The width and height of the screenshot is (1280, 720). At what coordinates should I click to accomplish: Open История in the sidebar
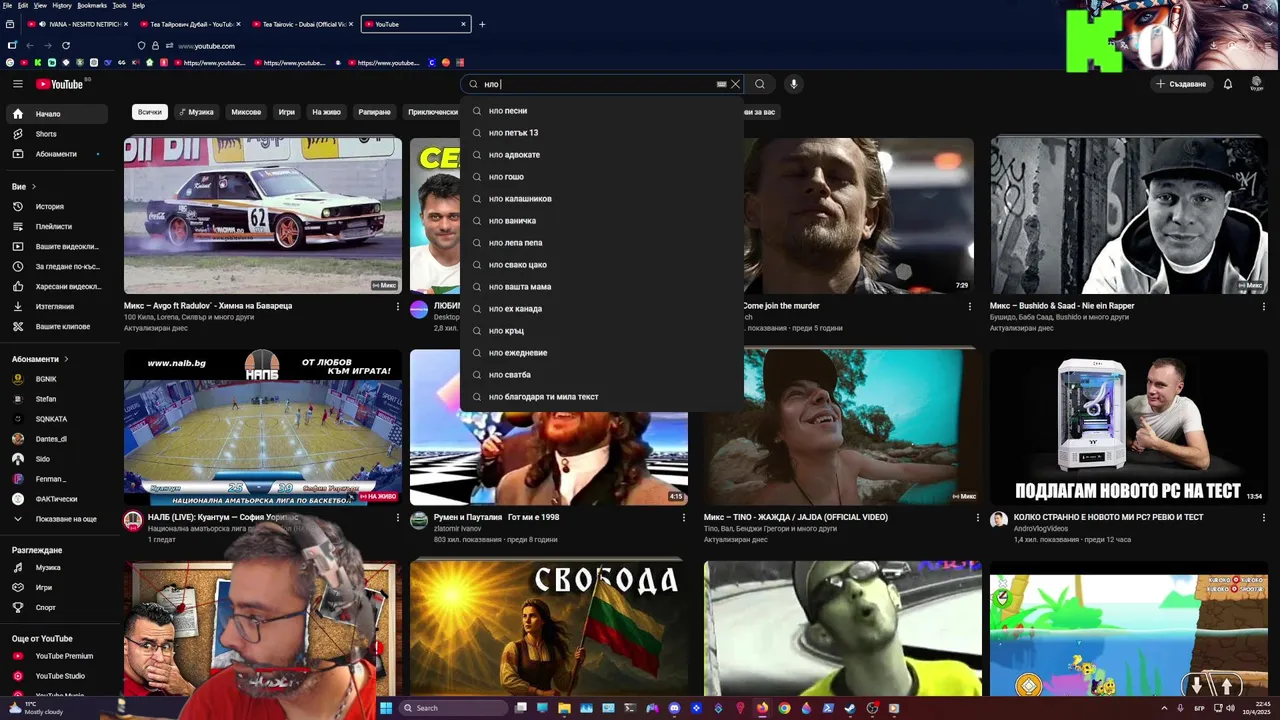tap(57, 207)
